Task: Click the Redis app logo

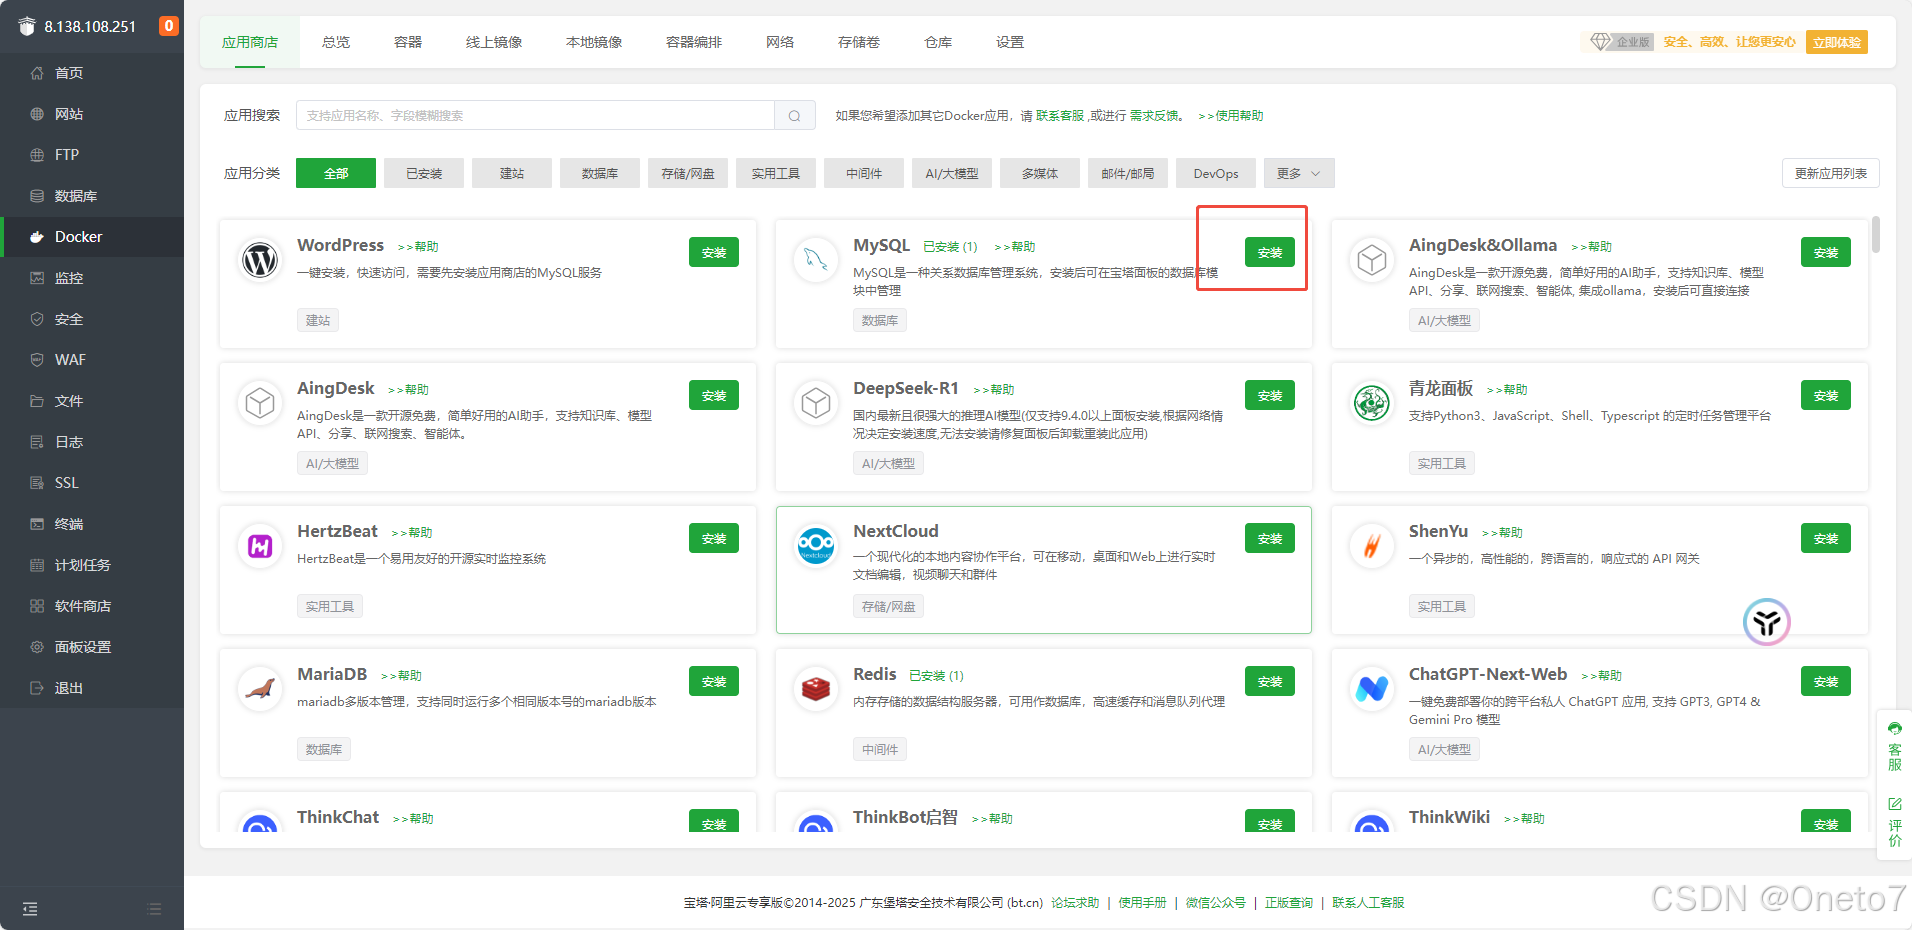Action: click(x=816, y=689)
